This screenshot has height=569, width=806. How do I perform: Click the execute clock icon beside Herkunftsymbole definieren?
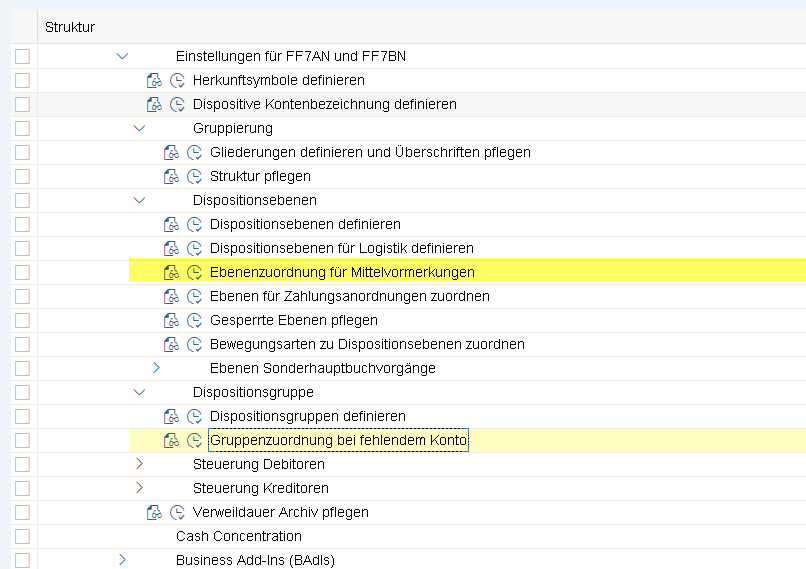click(x=177, y=80)
